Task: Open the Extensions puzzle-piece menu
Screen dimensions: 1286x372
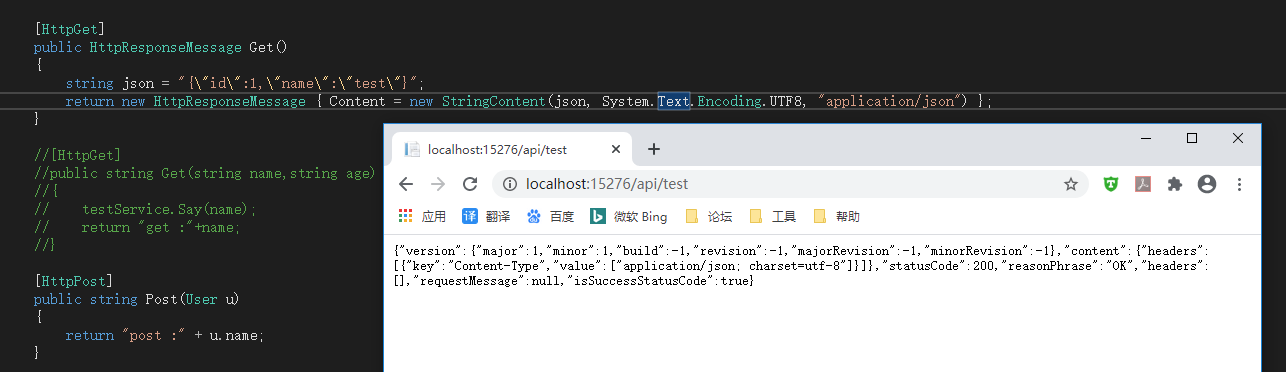Action: click(x=1175, y=184)
